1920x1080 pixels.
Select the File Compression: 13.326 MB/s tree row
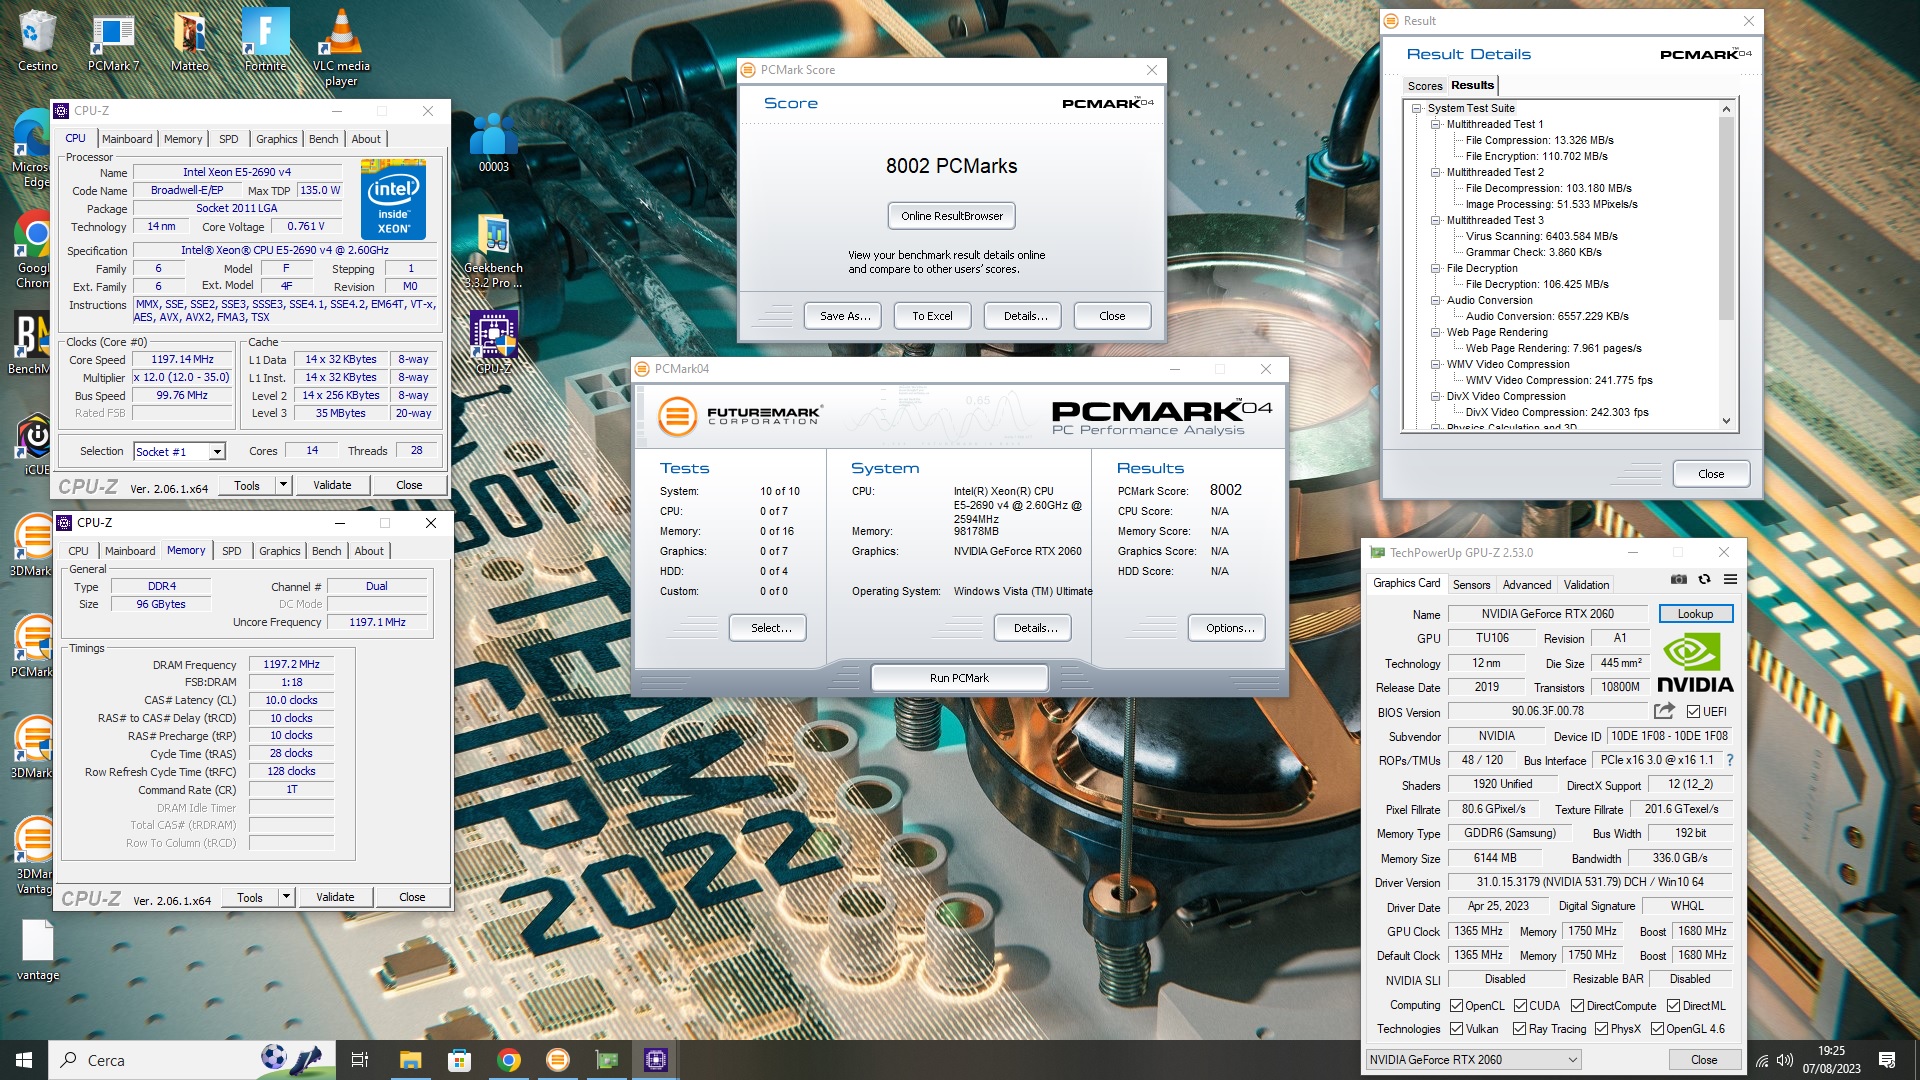(1539, 140)
